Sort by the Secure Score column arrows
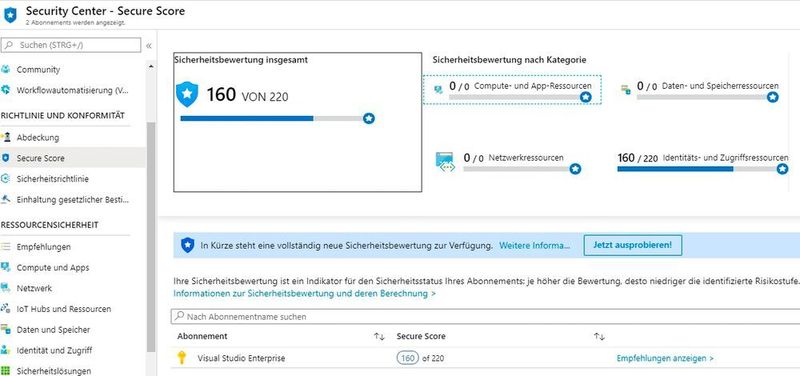 tap(599, 337)
